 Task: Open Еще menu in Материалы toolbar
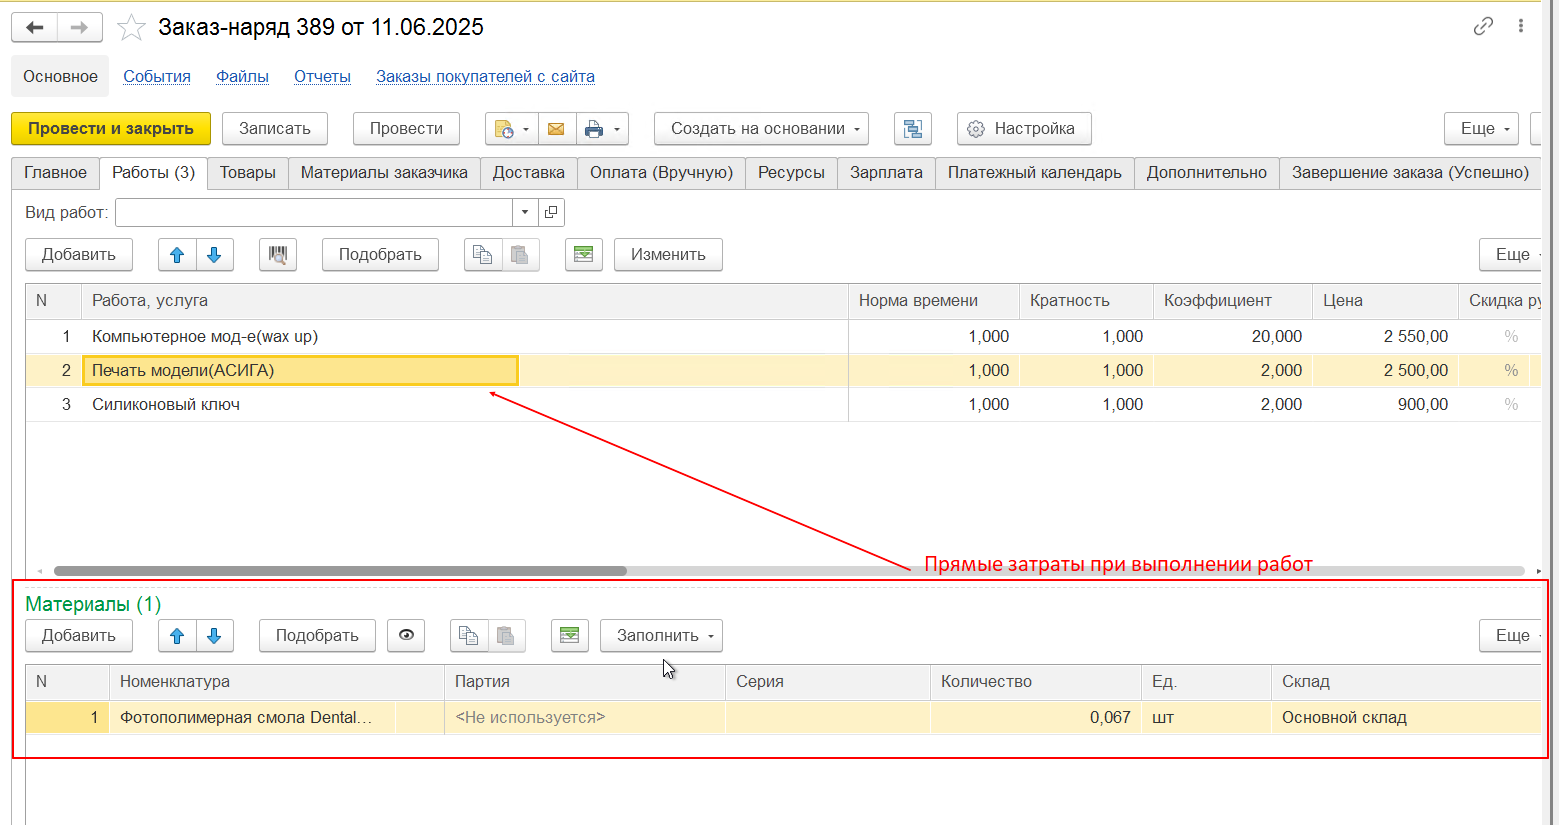pos(1513,636)
